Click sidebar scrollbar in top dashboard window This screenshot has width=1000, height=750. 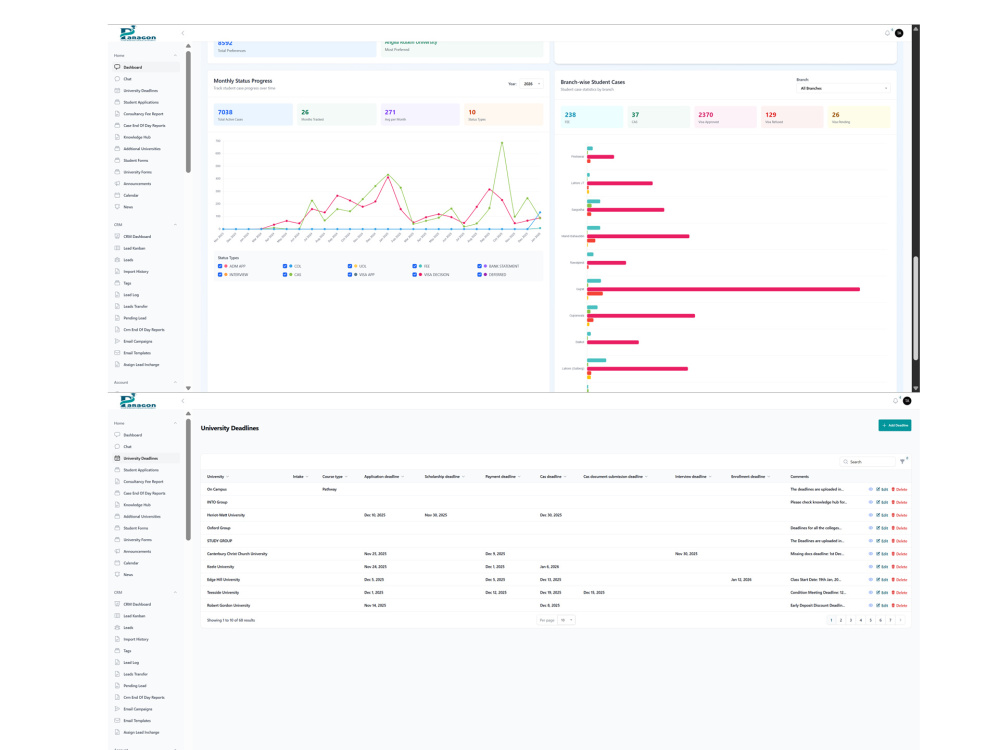(x=188, y=112)
